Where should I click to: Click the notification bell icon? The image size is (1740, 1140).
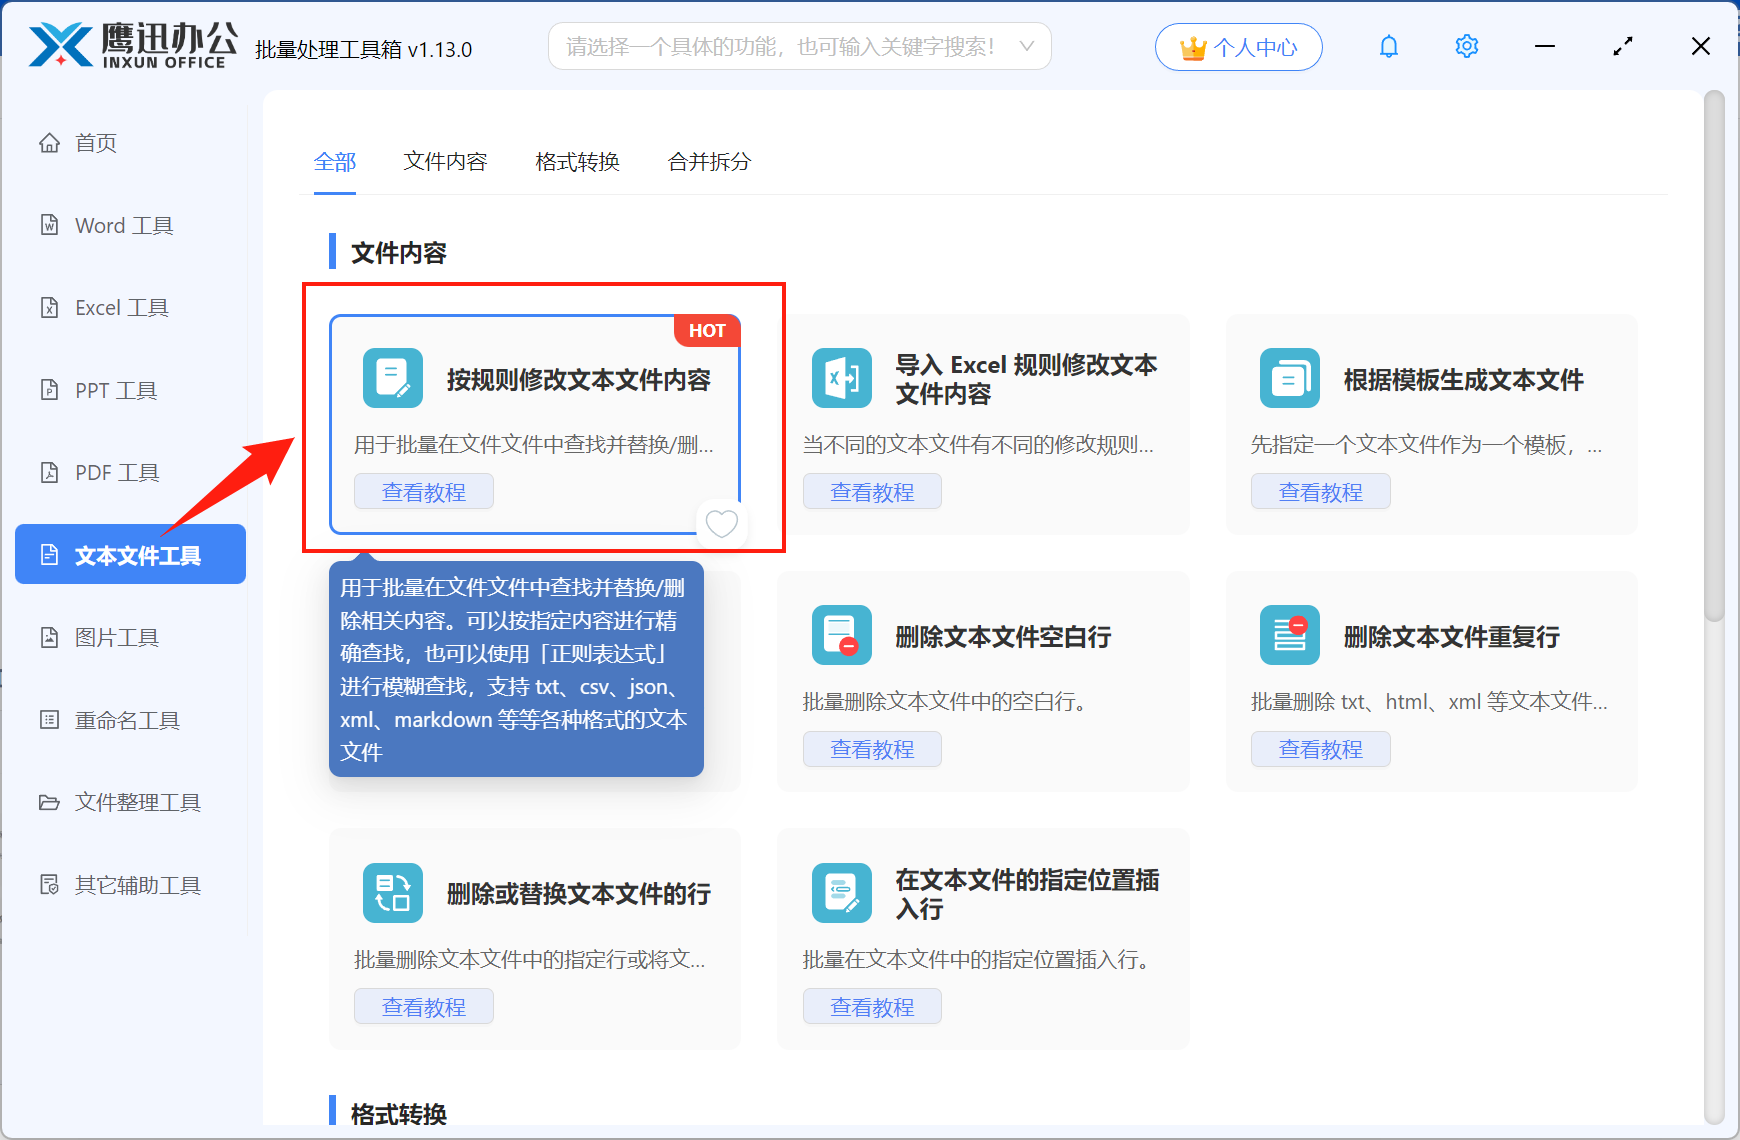coord(1388,46)
